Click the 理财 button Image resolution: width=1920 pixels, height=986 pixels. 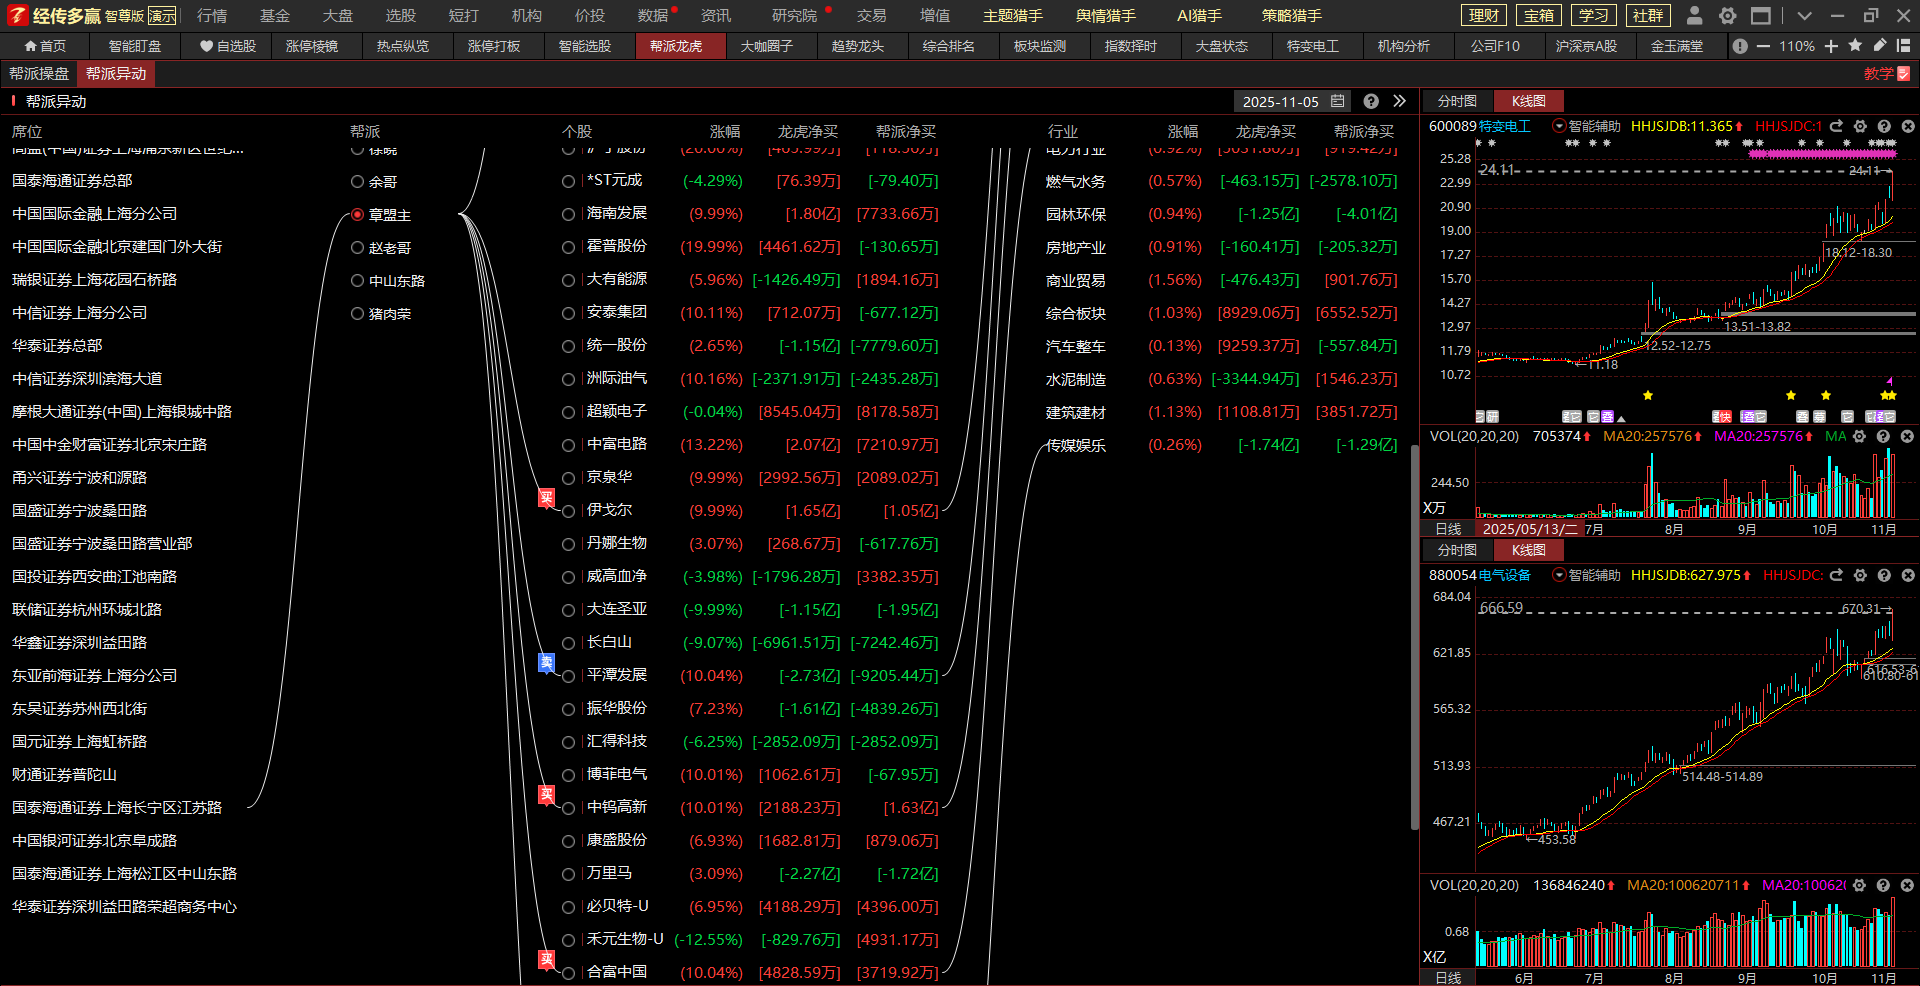click(x=1484, y=16)
